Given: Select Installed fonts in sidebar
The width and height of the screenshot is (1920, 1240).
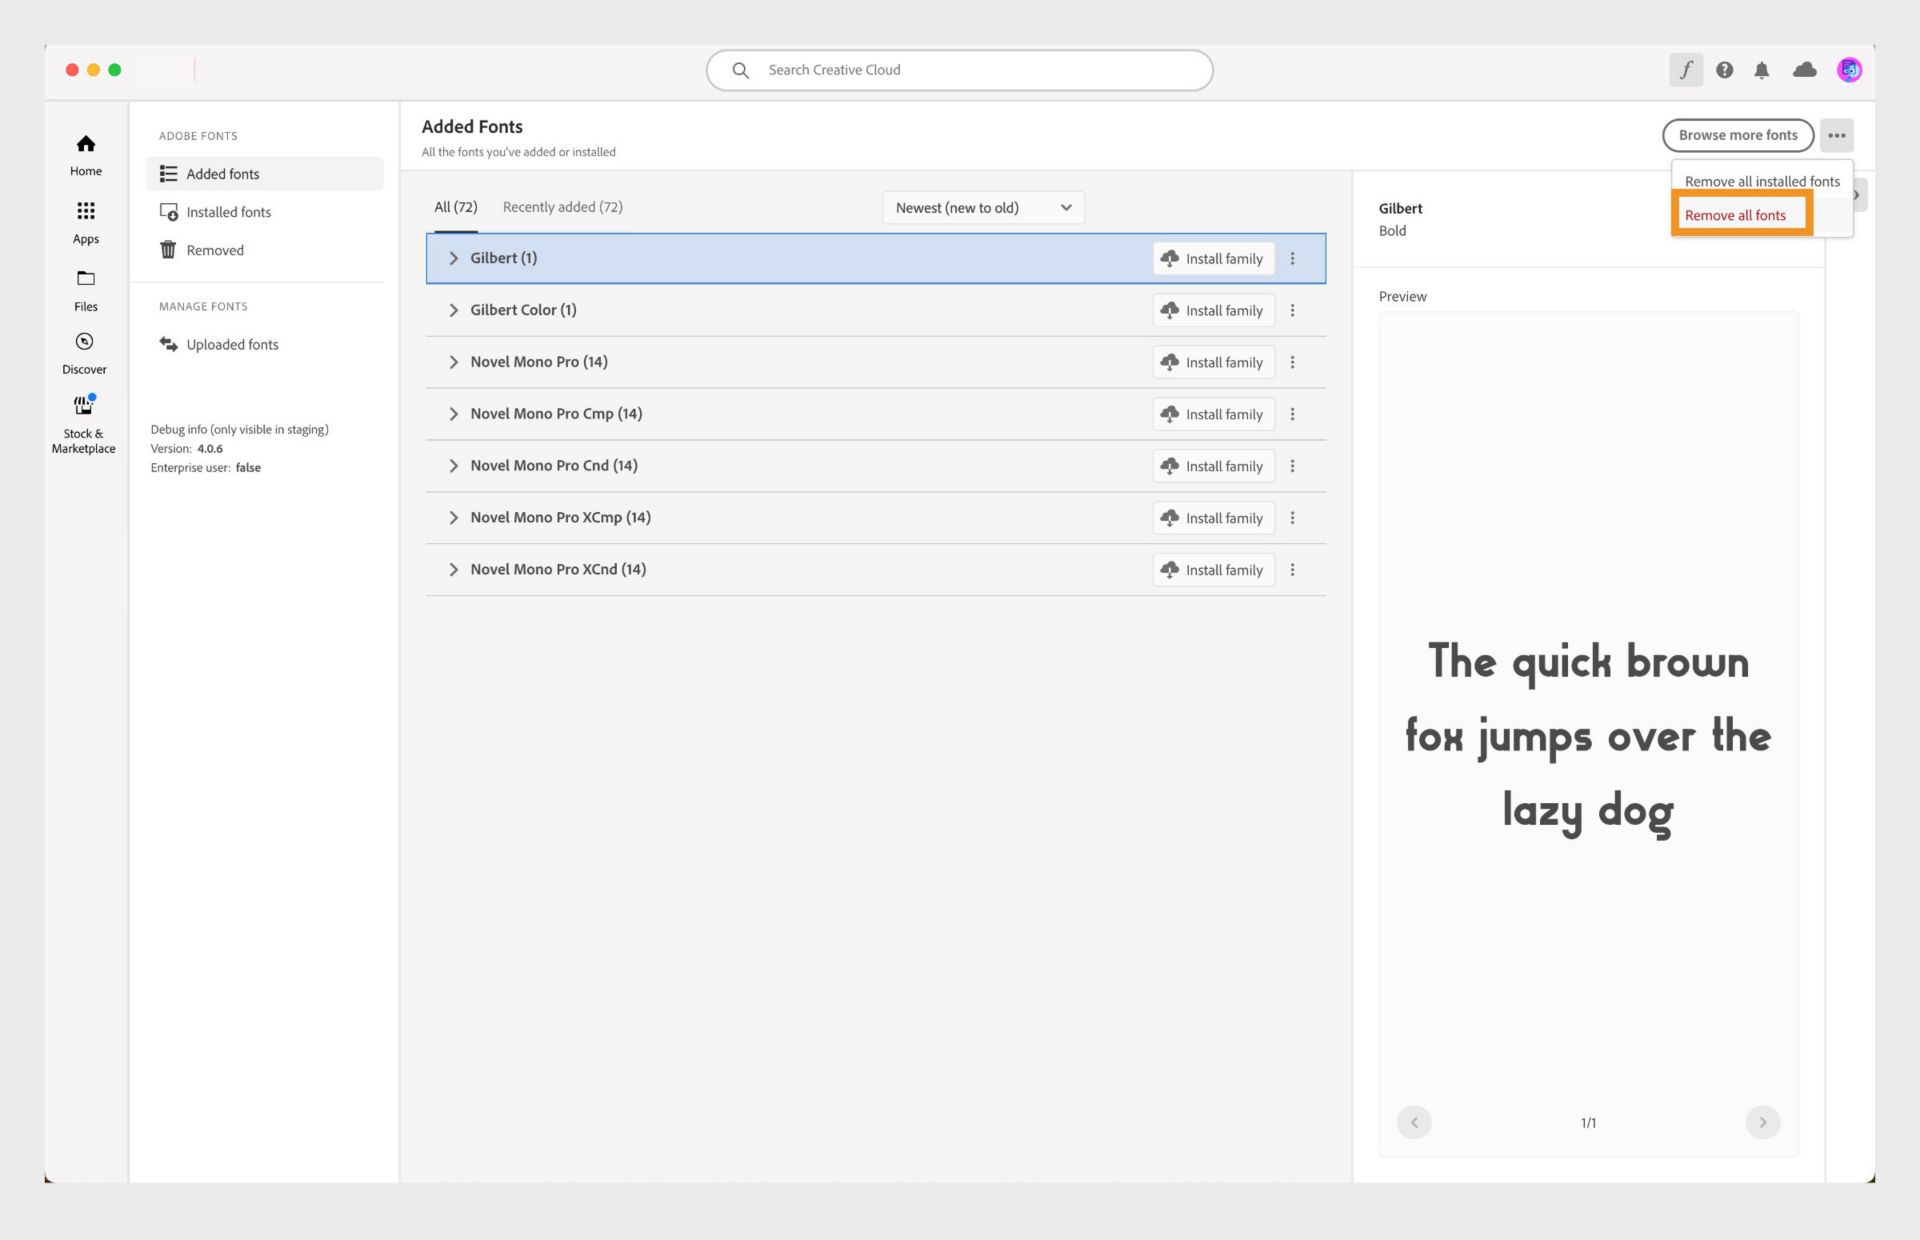Looking at the screenshot, I should [x=265, y=212].
